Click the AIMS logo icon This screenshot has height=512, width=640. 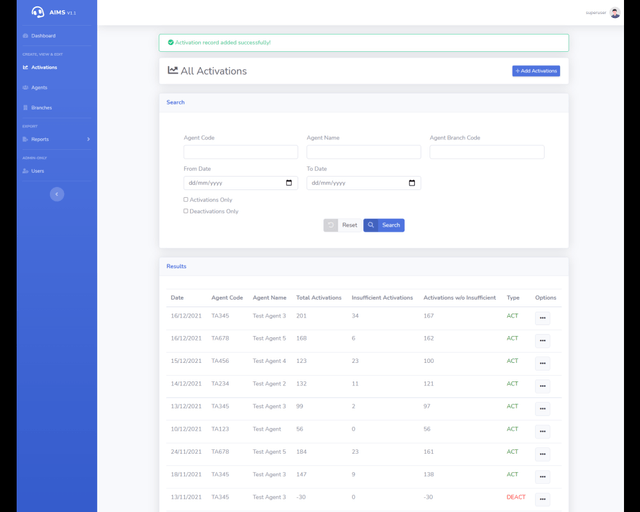point(38,12)
